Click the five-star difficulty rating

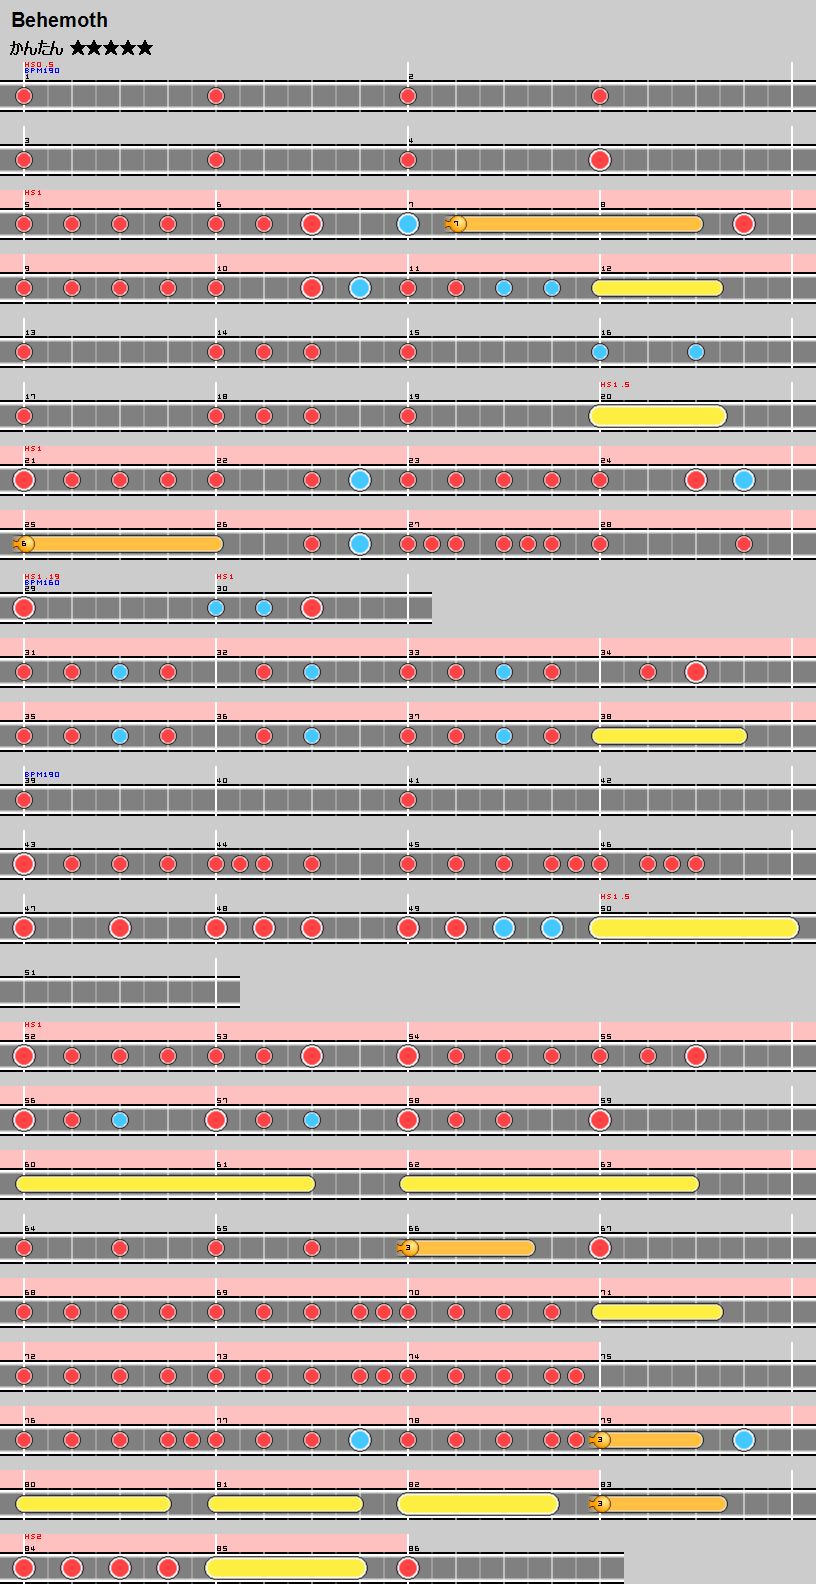pyautogui.click(x=111, y=48)
